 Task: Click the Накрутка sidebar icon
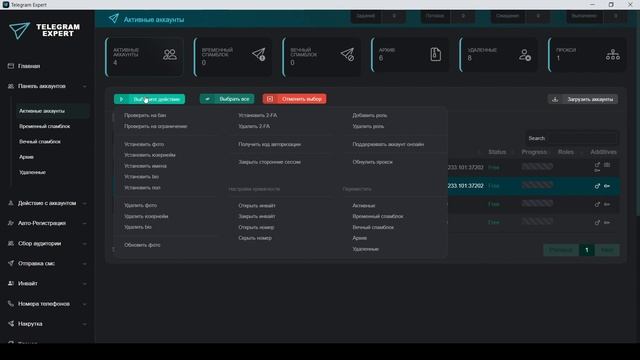[11, 324]
